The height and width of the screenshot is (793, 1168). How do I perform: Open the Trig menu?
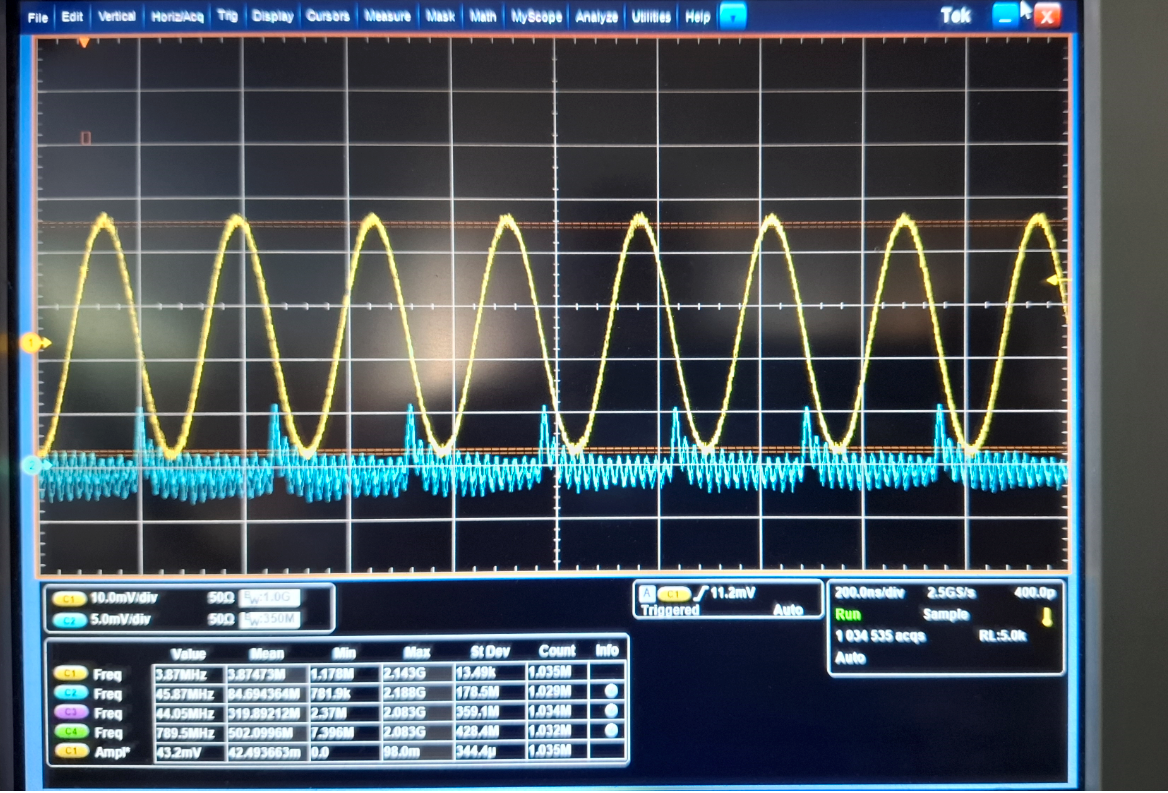pyautogui.click(x=227, y=16)
